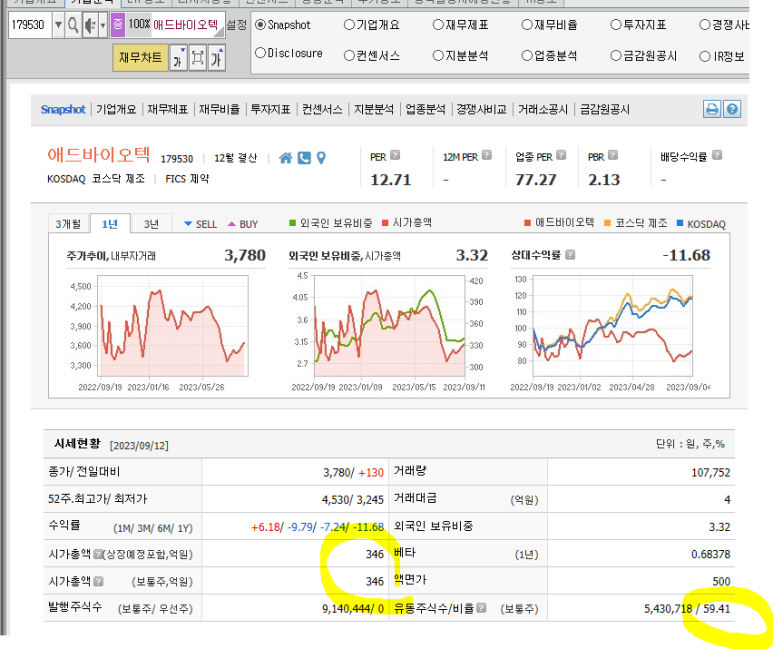Viewport: 773px width, 649px height.
Task: Increase font size with large 가 icon
Action: click(217, 58)
